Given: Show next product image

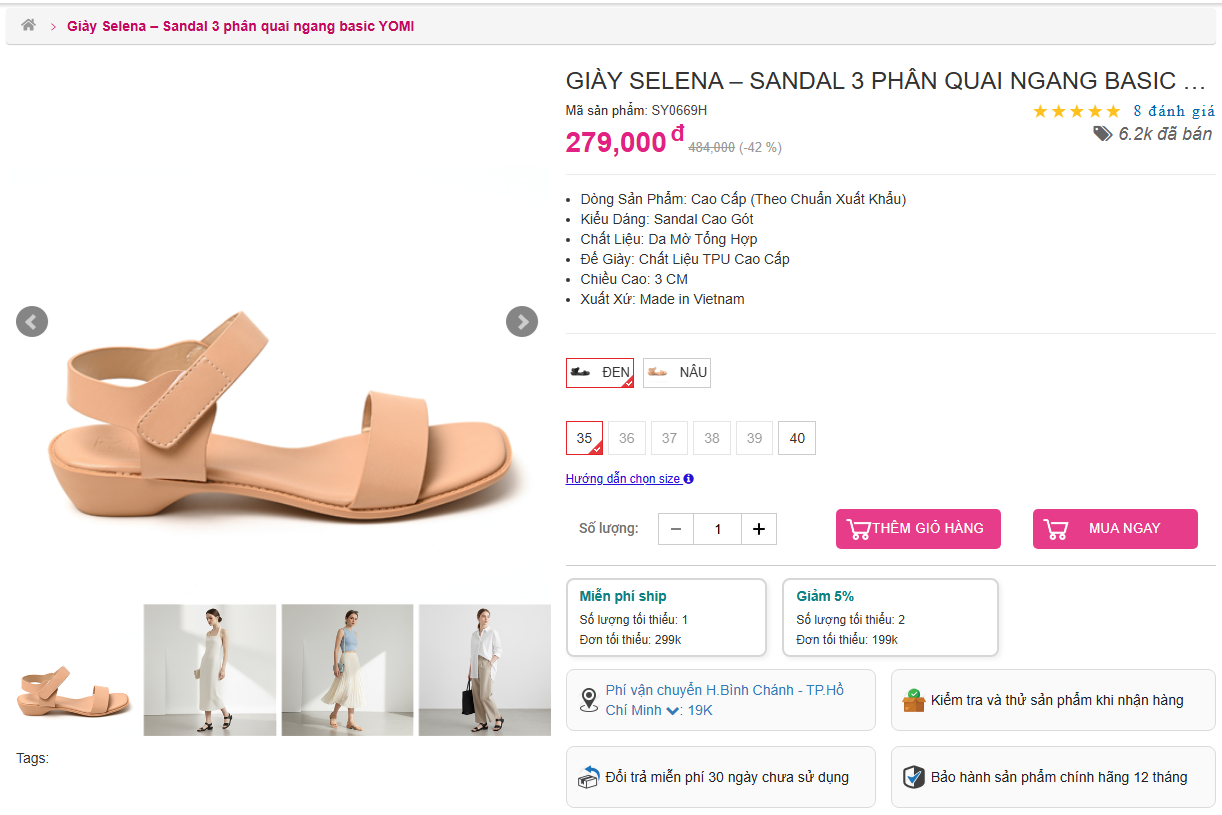Looking at the screenshot, I should pyautogui.click(x=522, y=321).
